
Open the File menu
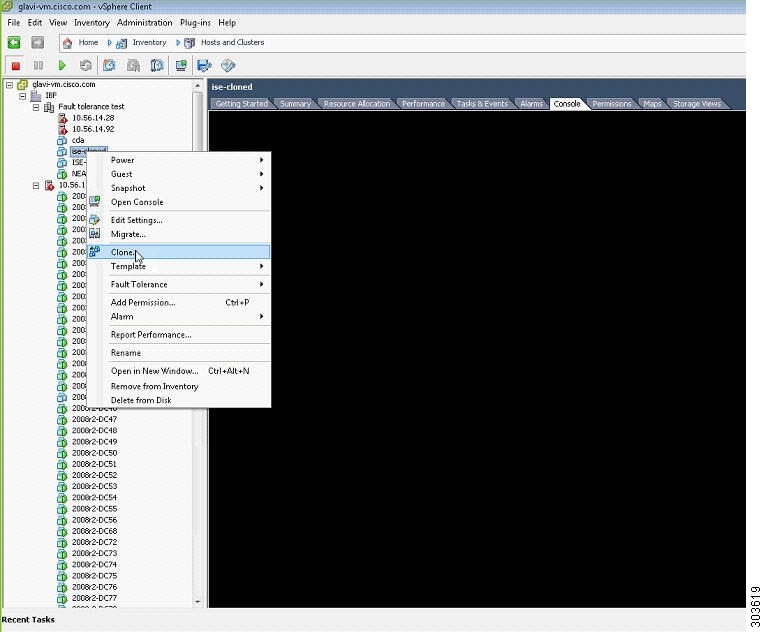tap(14, 23)
